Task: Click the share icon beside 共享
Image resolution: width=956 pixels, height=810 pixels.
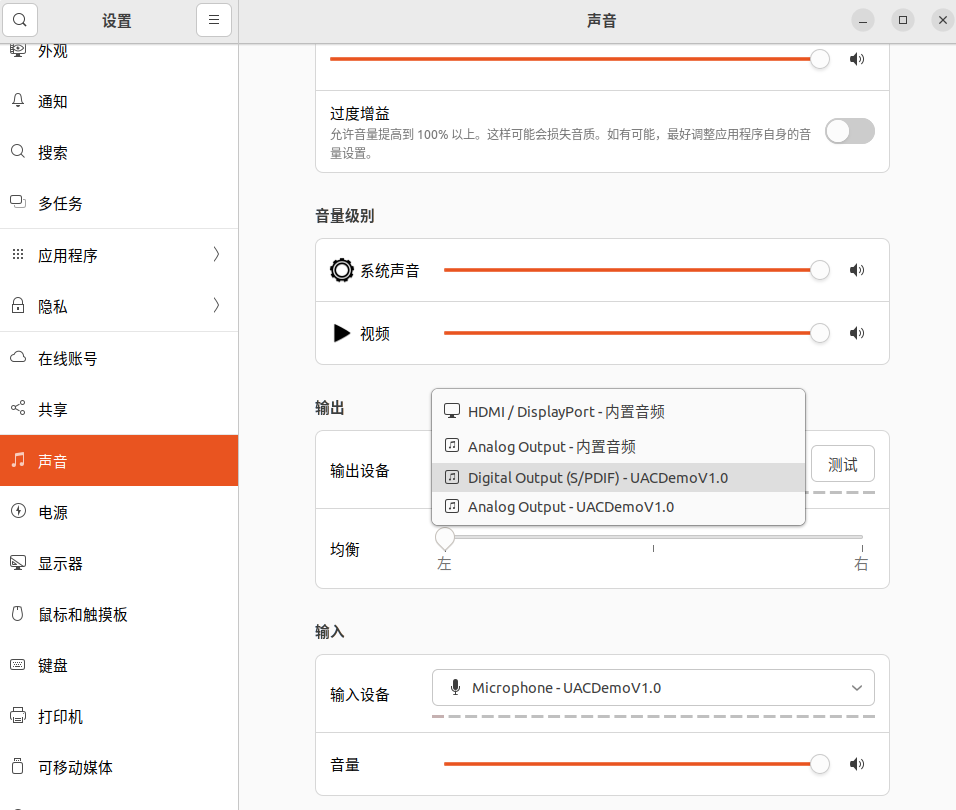Action: [18, 408]
